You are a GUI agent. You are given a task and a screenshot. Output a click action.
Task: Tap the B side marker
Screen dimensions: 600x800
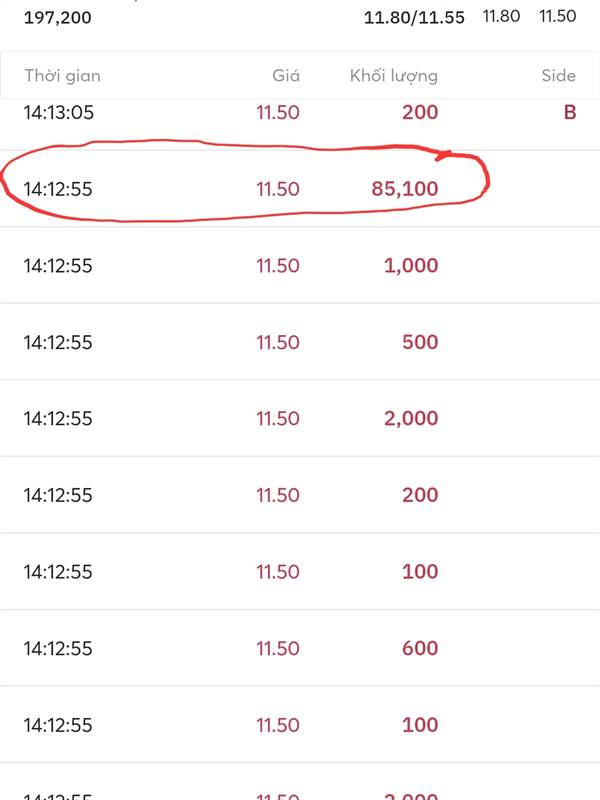click(570, 112)
